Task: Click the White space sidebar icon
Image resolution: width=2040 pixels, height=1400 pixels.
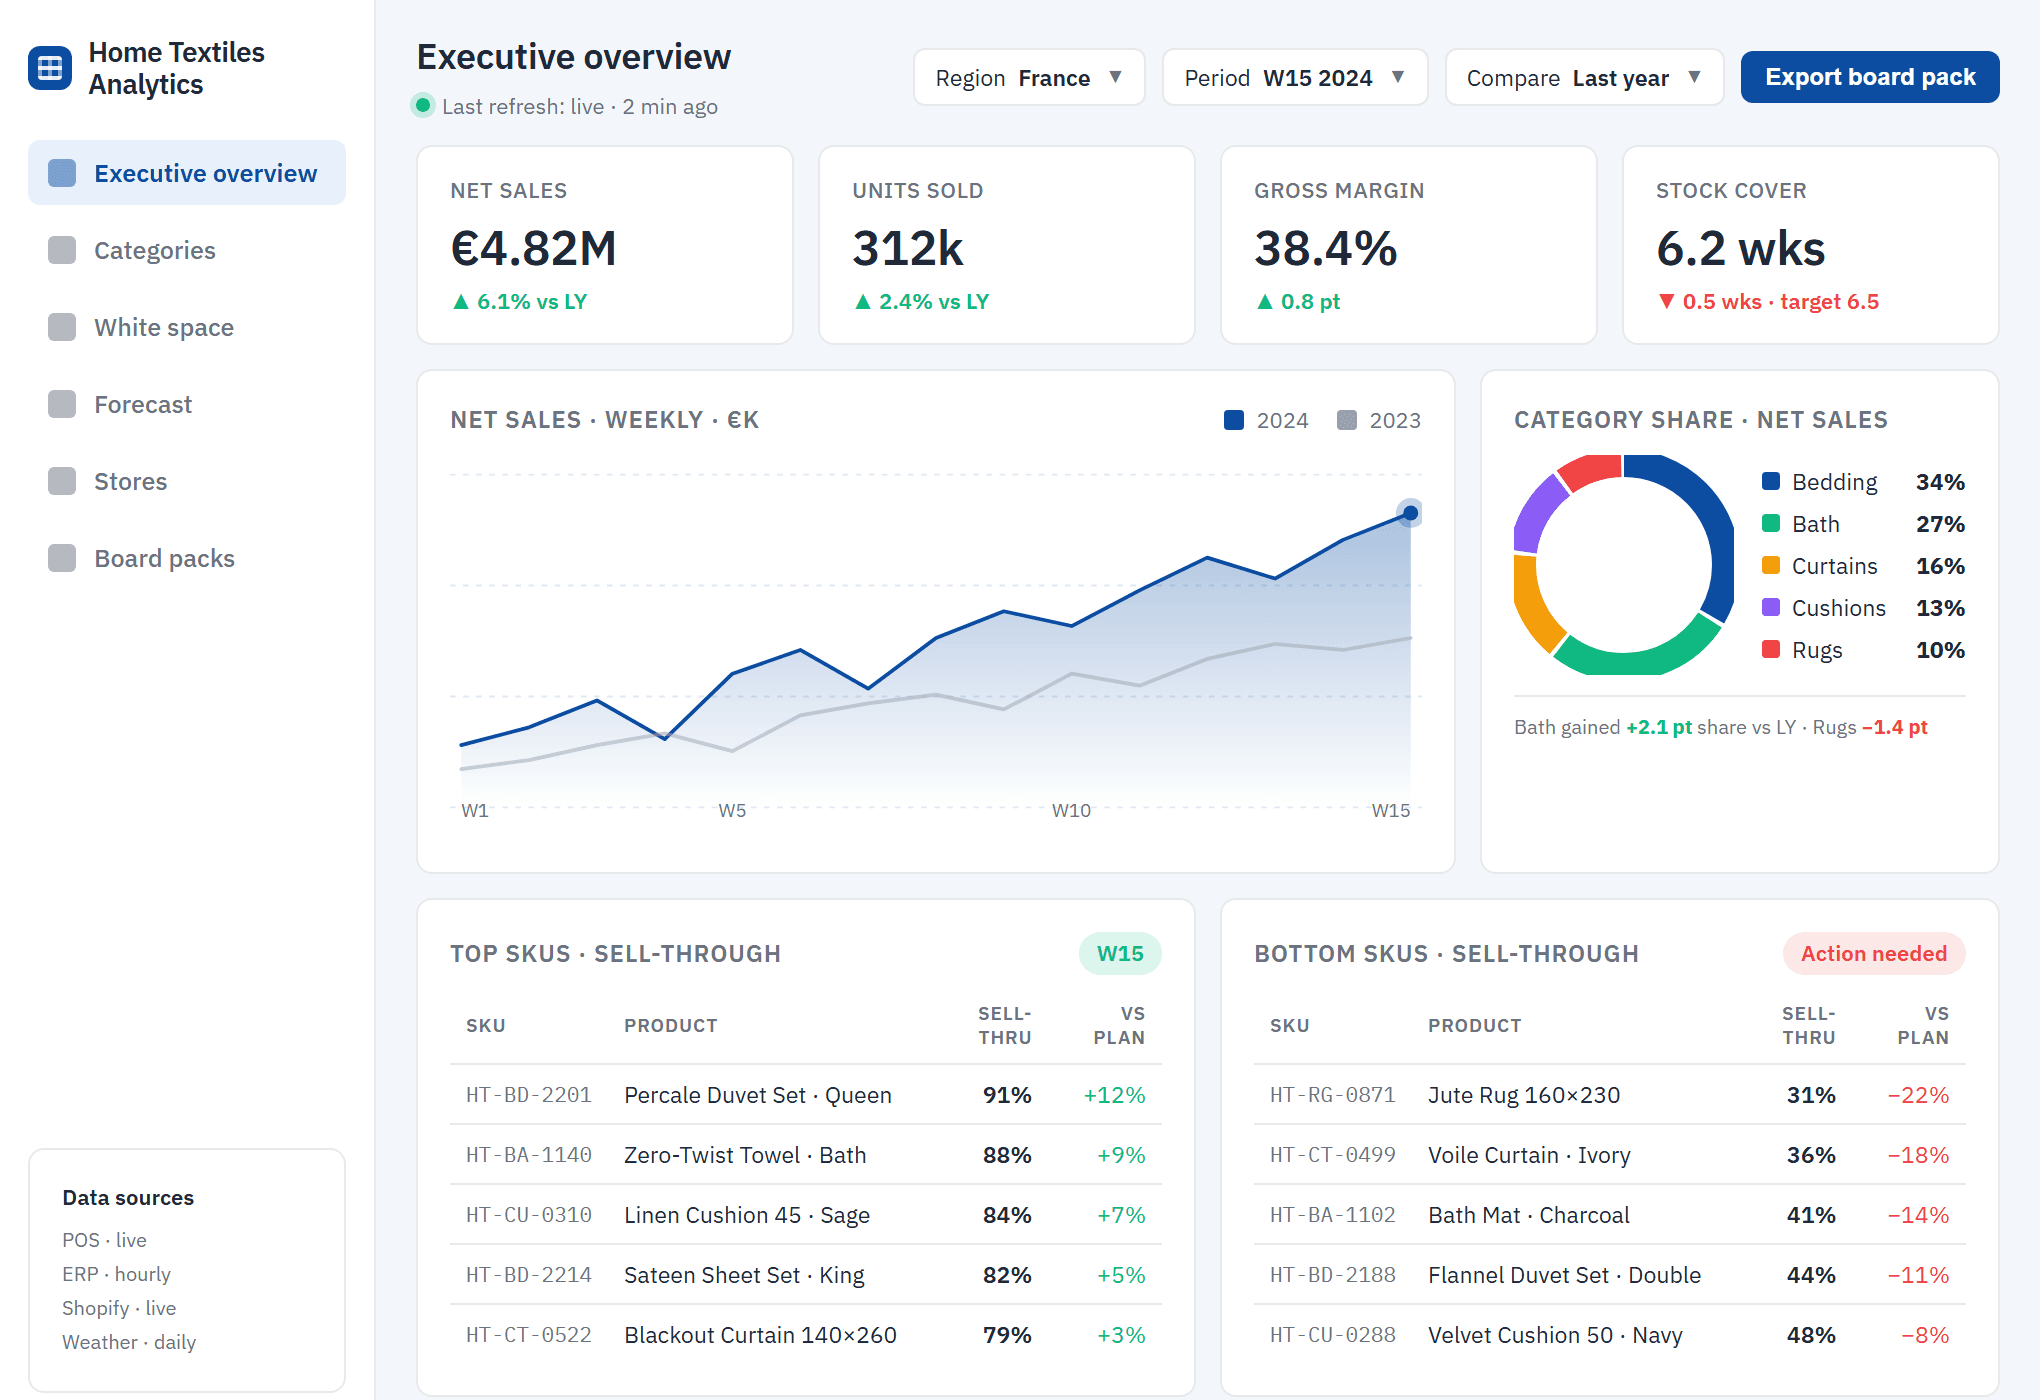Action: point(62,327)
